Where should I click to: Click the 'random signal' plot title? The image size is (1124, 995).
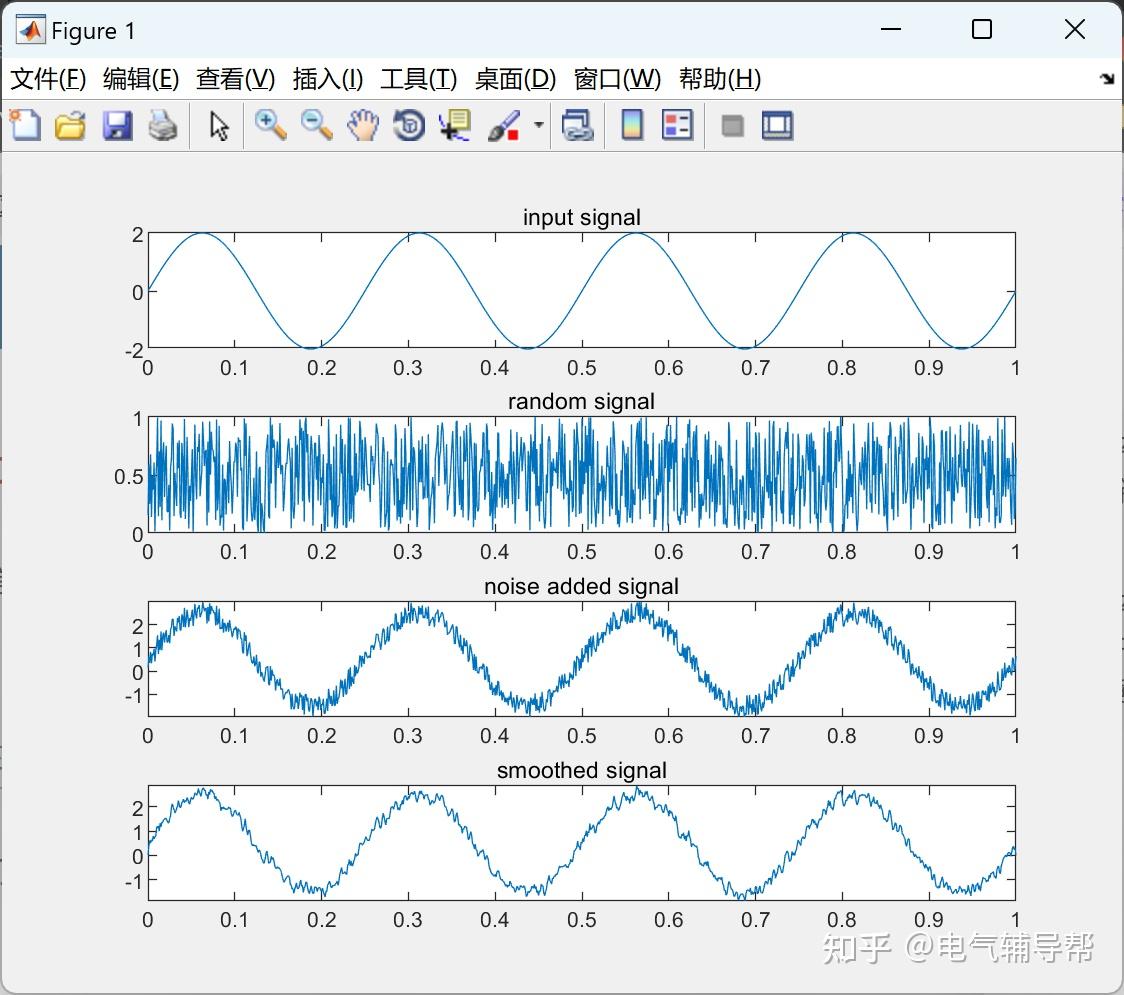pos(581,401)
